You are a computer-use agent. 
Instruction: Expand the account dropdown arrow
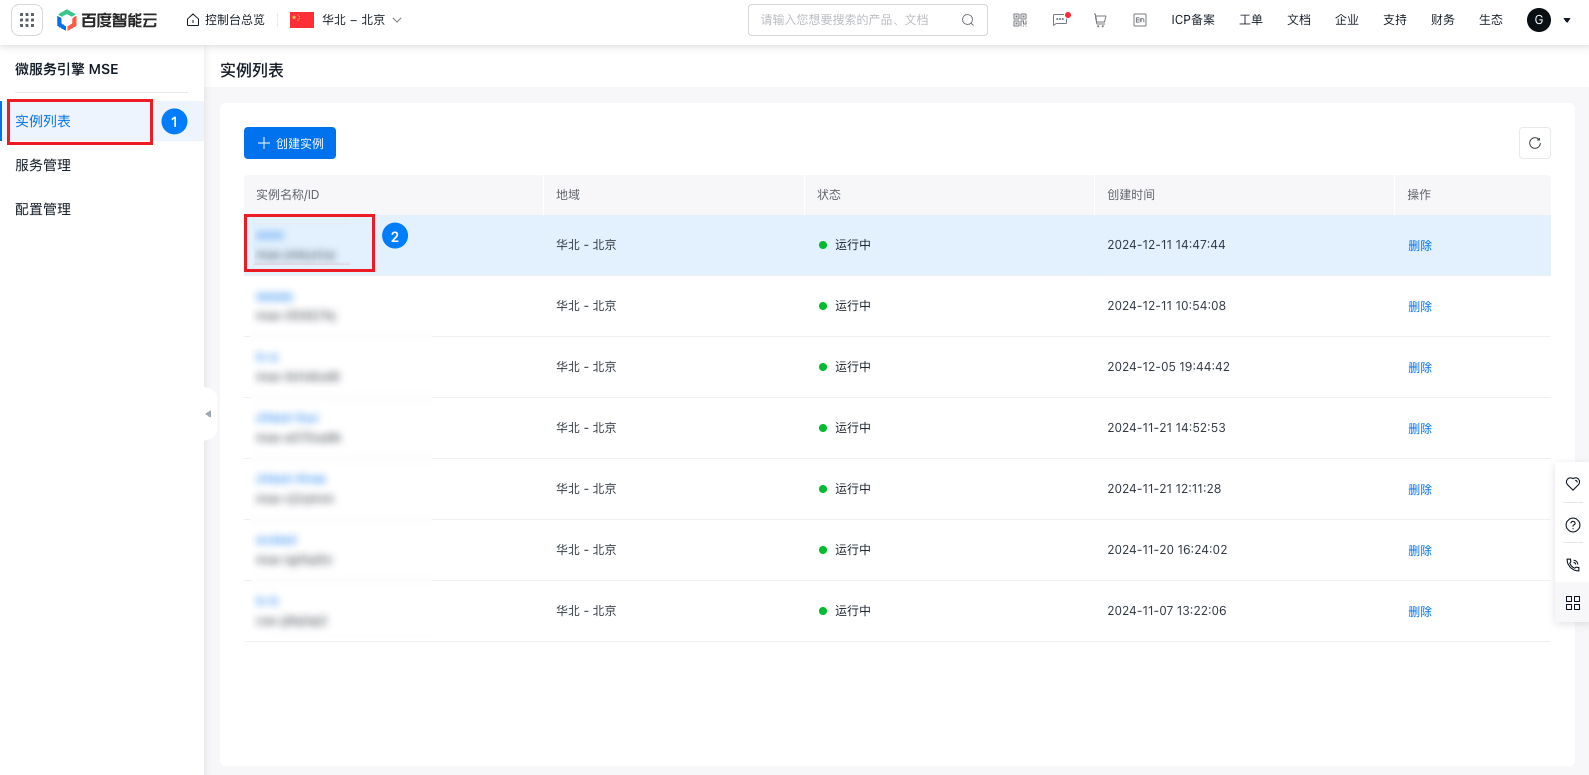click(1567, 20)
